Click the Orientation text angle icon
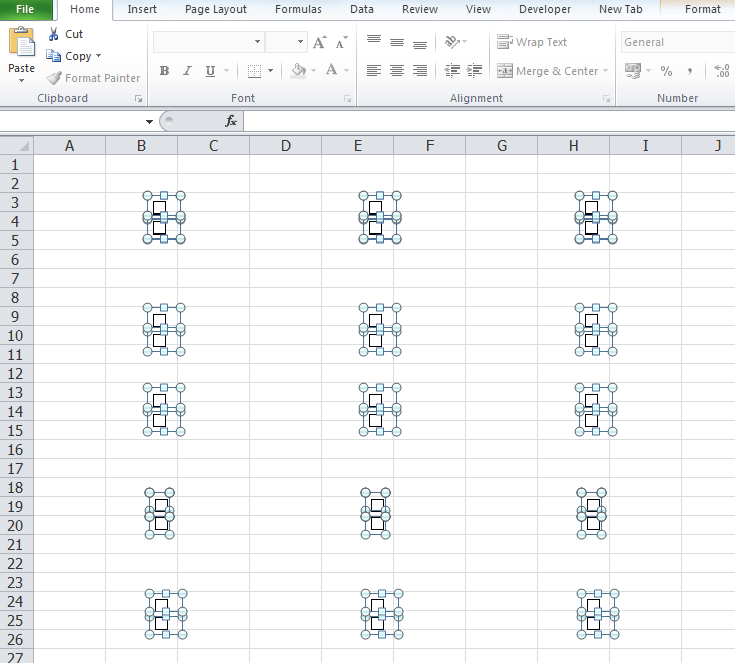The height and width of the screenshot is (663, 735). (452, 42)
